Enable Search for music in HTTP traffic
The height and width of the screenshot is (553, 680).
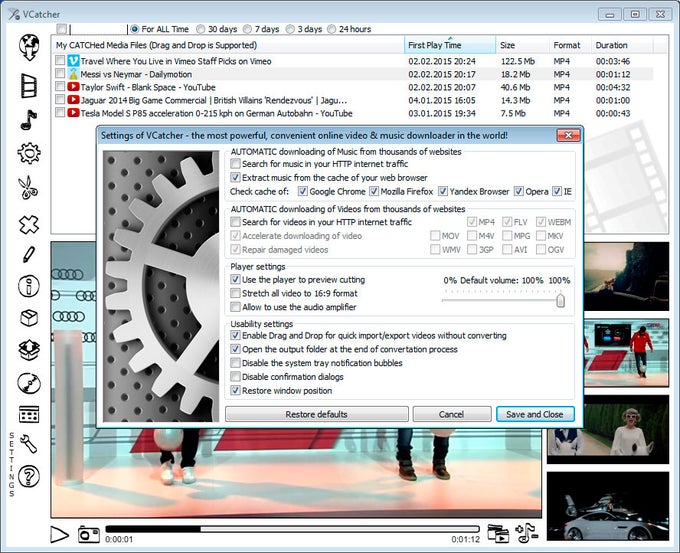coord(235,164)
